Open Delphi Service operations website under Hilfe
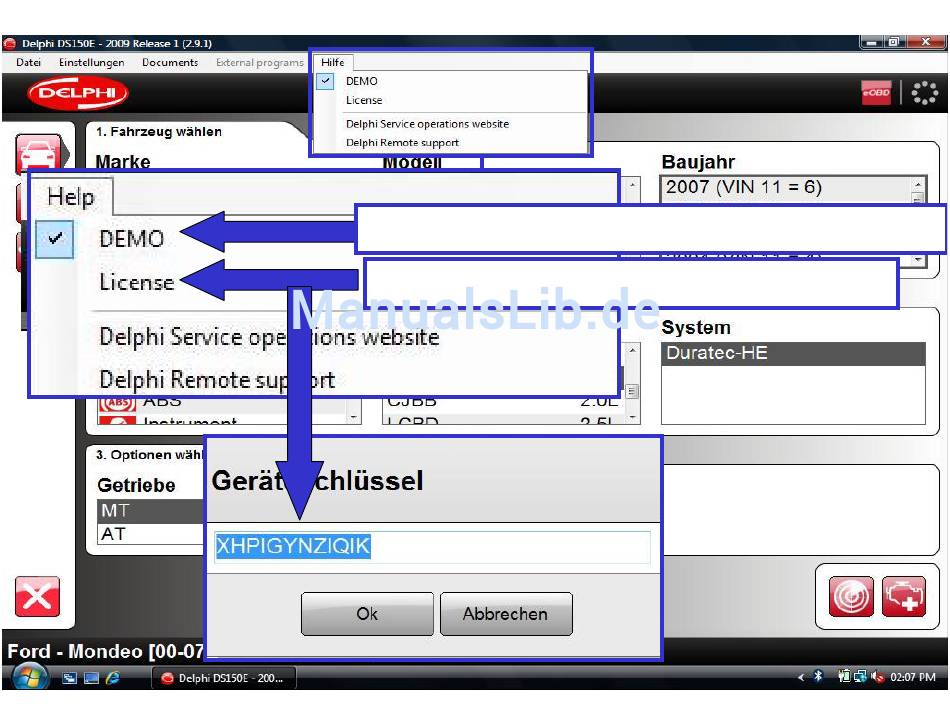 pyautogui.click(x=427, y=124)
